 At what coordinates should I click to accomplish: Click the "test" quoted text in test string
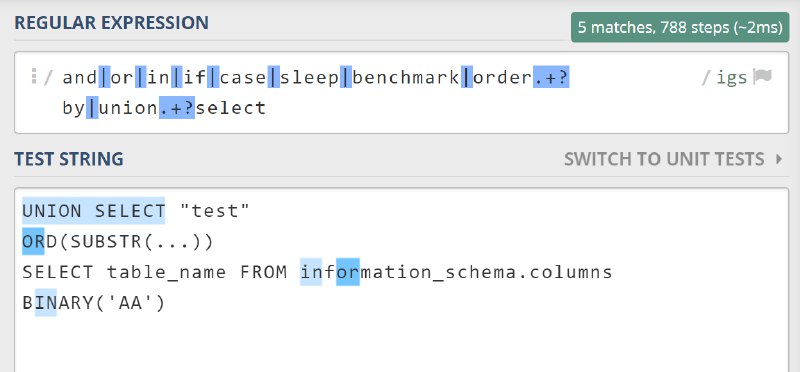click(214, 211)
